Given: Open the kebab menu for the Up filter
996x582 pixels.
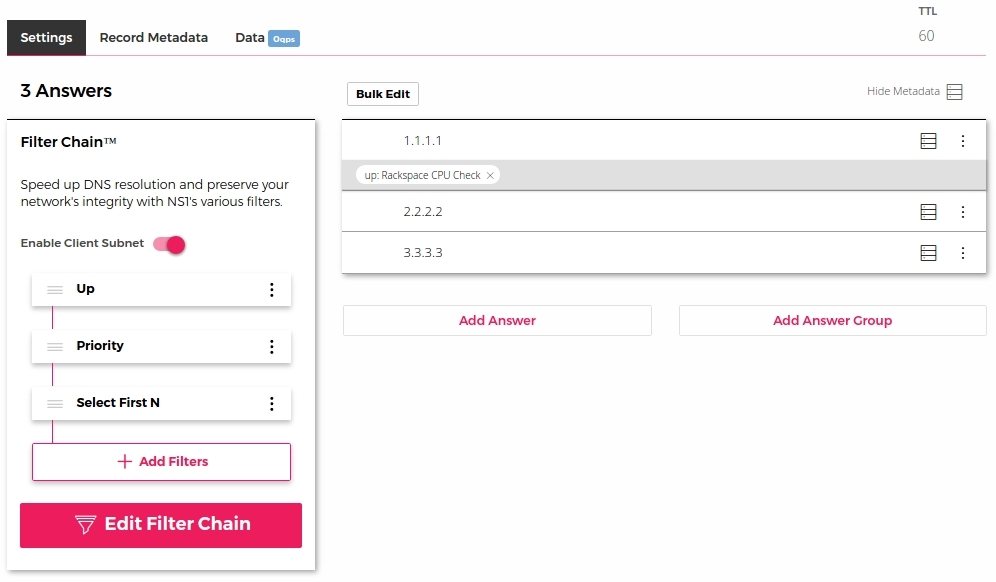Looking at the screenshot, I should click(271, 289).
